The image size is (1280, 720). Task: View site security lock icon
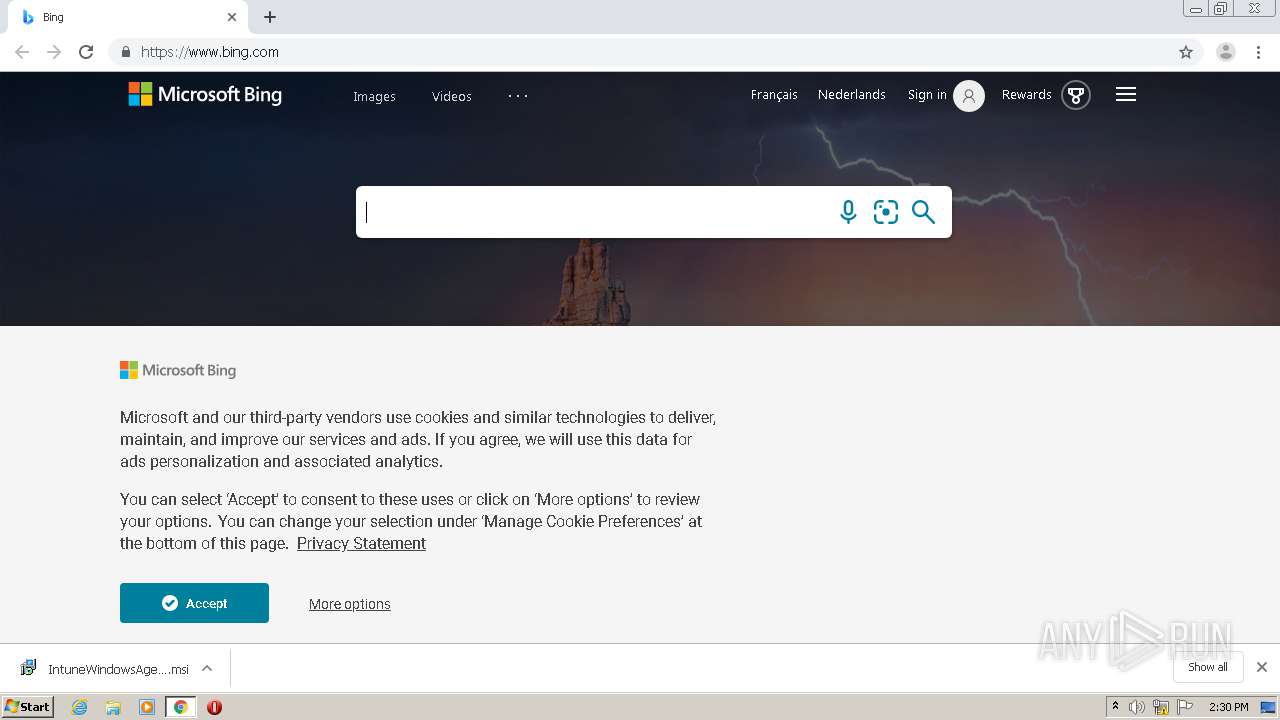pos(125,52)
